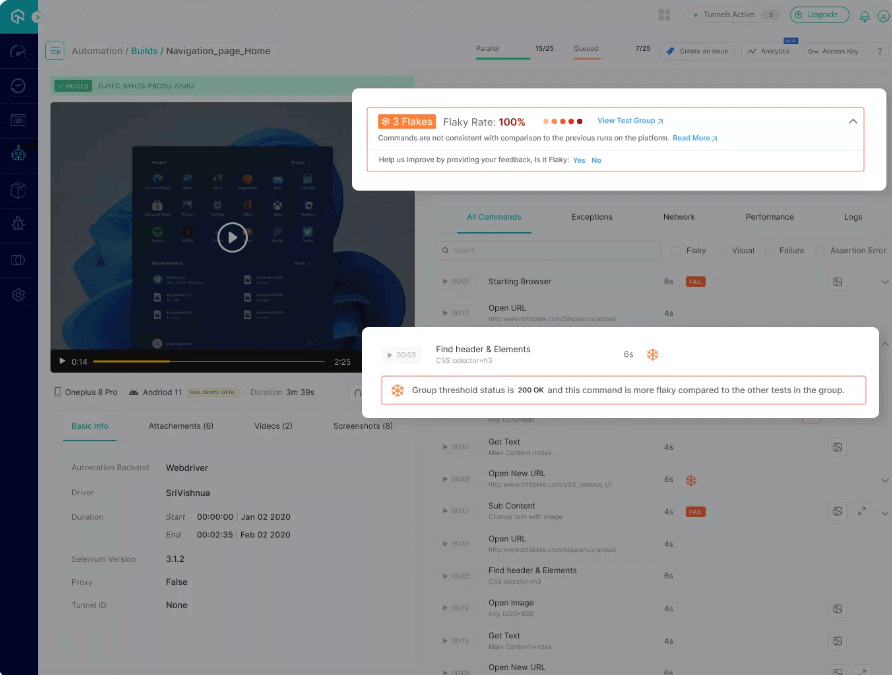Open the settings gear icon in sidebar

[x=18, y=295]
